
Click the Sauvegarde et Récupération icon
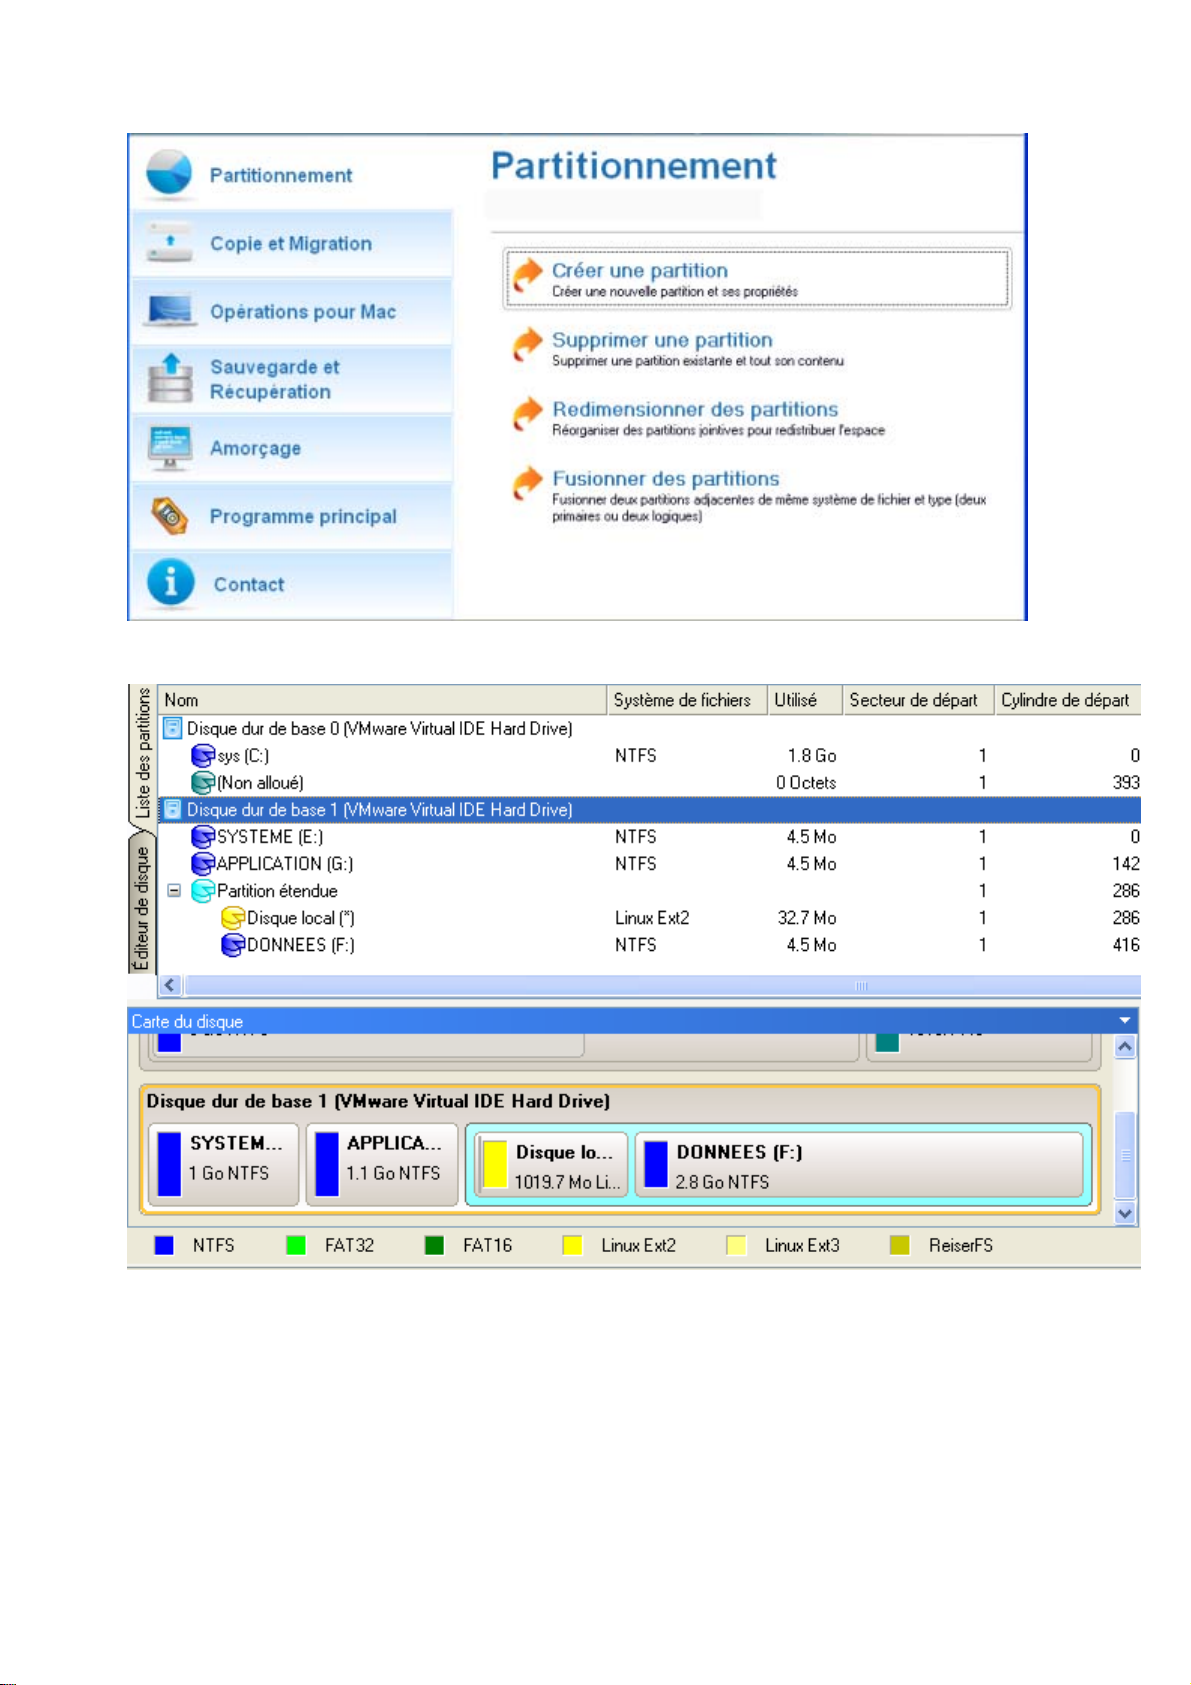click(x=170, y=378)
